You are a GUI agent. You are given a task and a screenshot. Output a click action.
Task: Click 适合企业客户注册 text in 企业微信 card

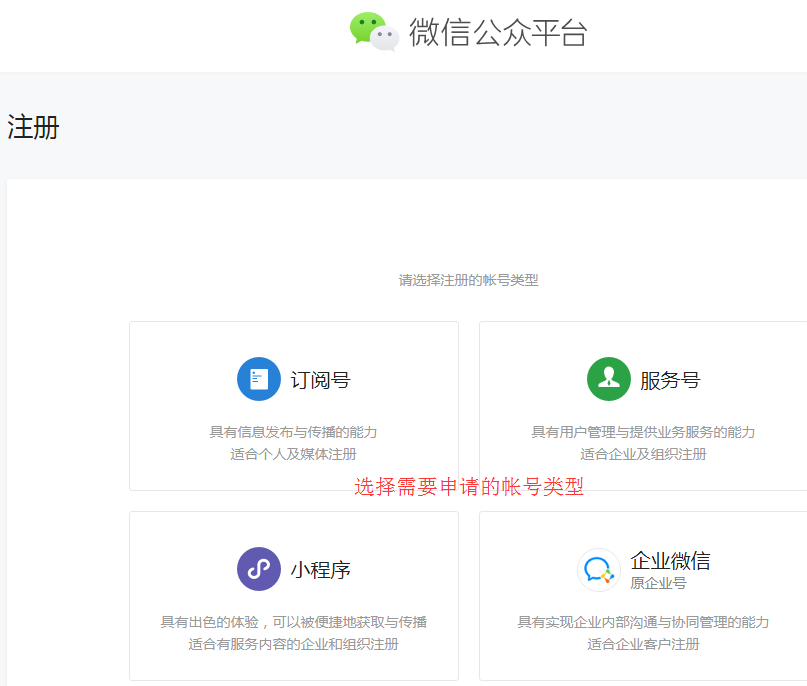pyautogui.click(x=643, y=644)
